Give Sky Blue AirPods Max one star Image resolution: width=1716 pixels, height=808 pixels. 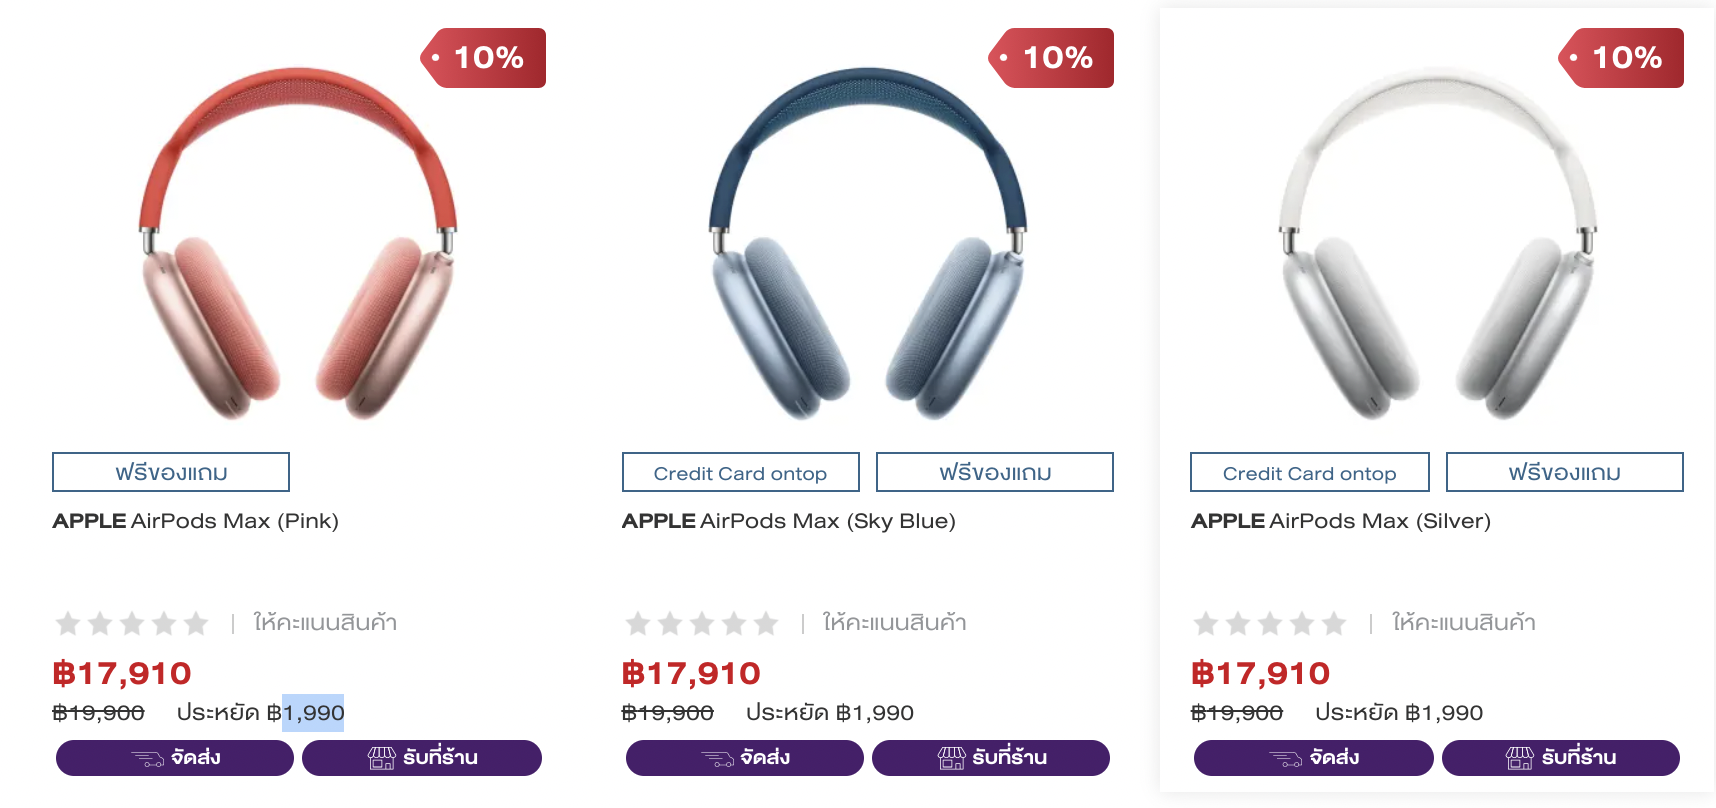click(638, 624)
